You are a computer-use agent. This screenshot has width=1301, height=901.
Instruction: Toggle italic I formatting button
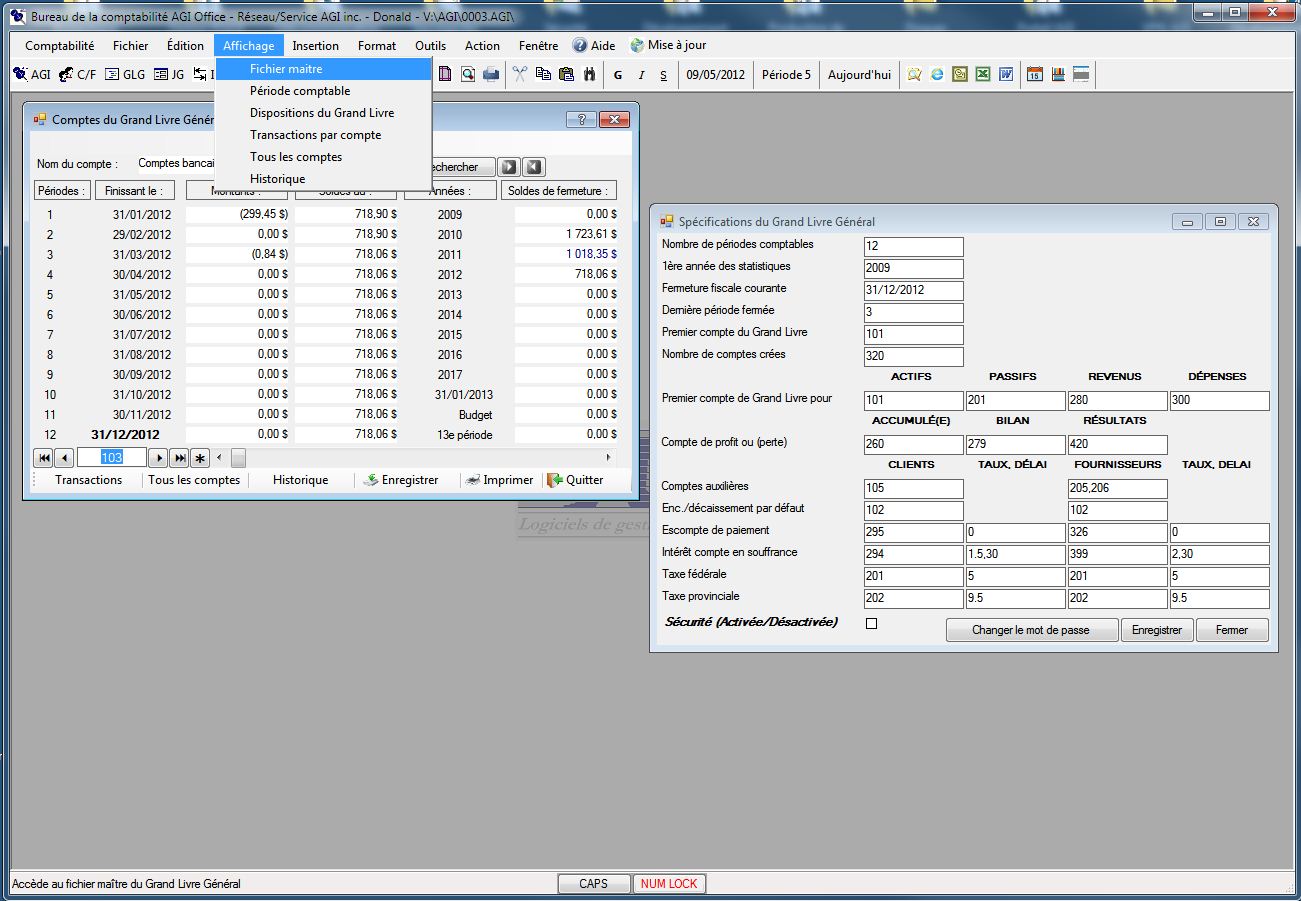click(x=641, y=75)
